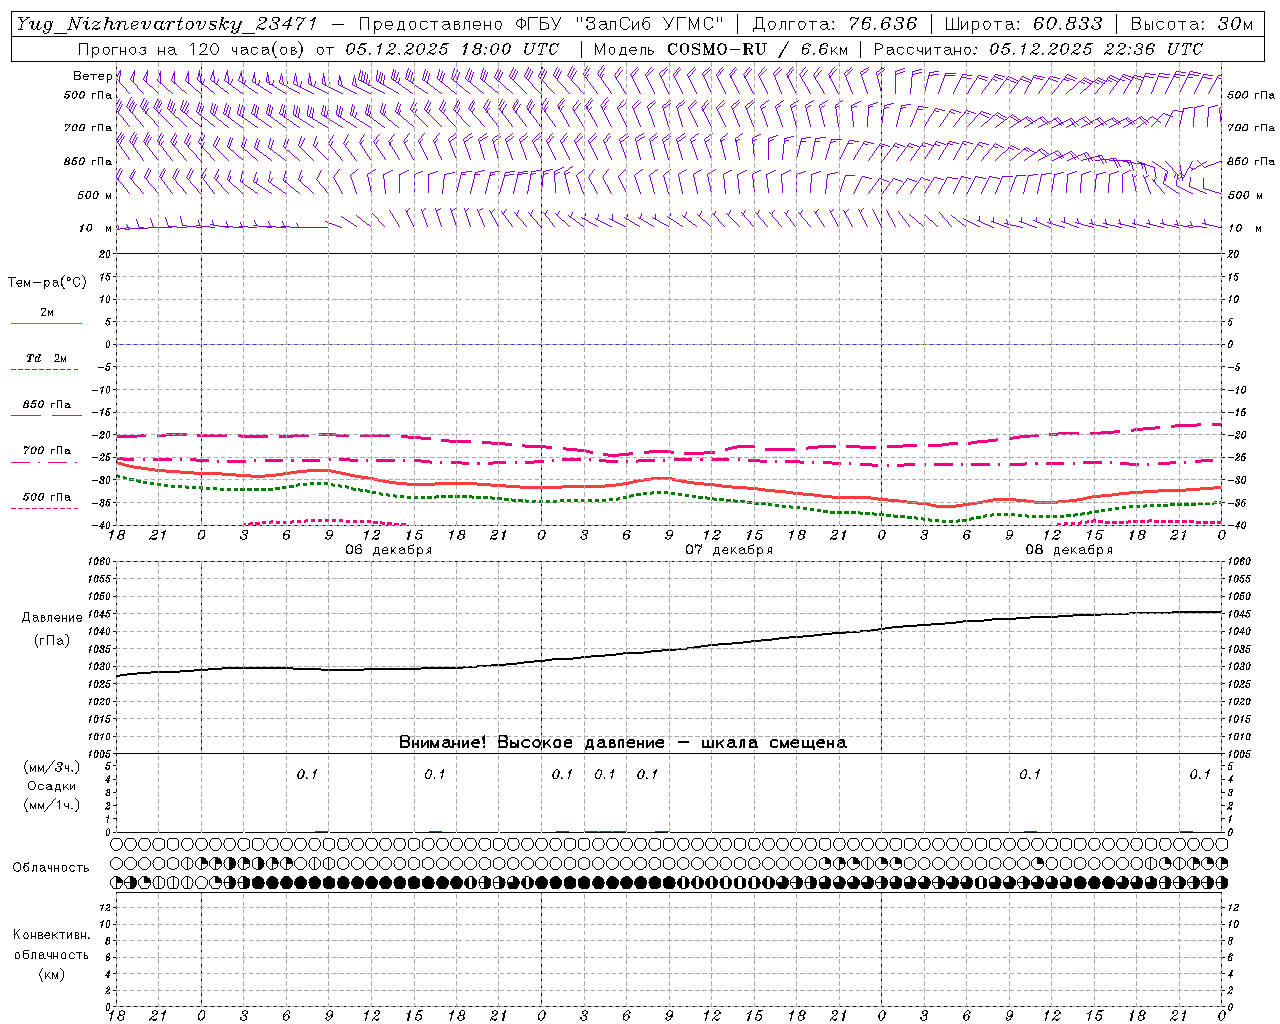Click the (км) convective cloud unit label

point(51,974)
